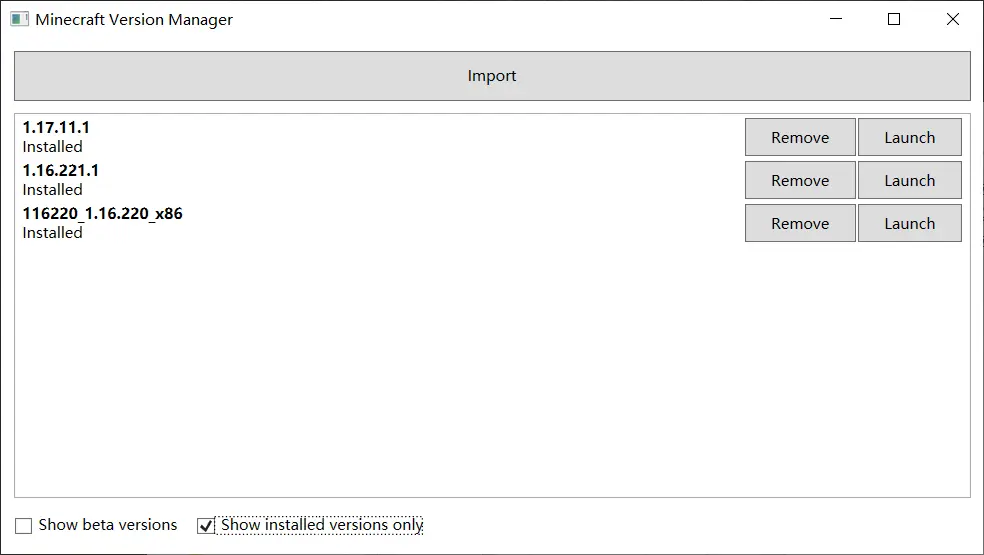Enable the Show beta versions checkbox

tap(23, 525)
